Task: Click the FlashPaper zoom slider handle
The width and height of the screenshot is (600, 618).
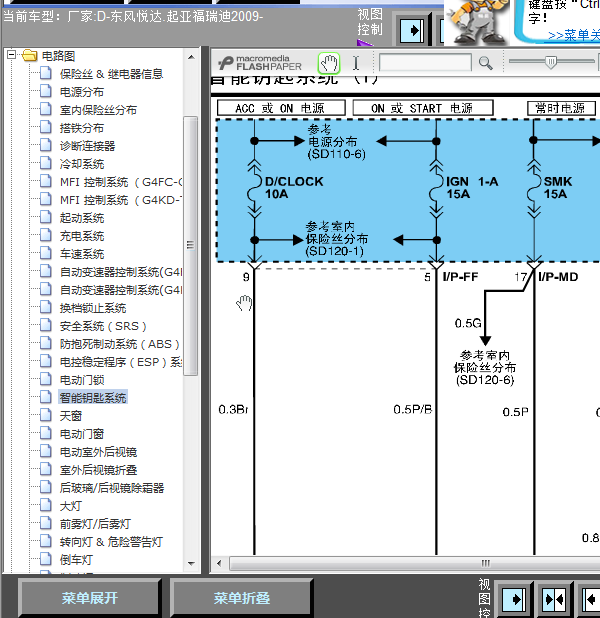Action: tap(551, 62)
